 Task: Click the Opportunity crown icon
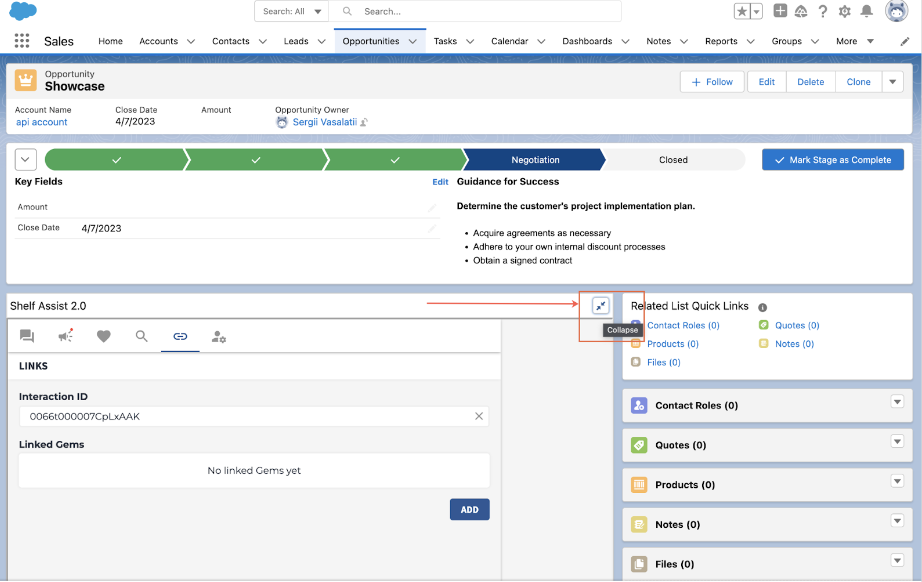pyautogui.click(x=26, y=80)
